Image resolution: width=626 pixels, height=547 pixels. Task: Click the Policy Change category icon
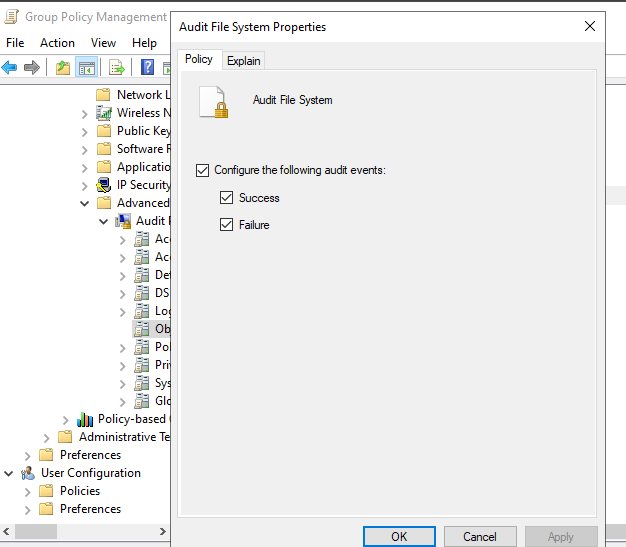click(x=142, y=347)
